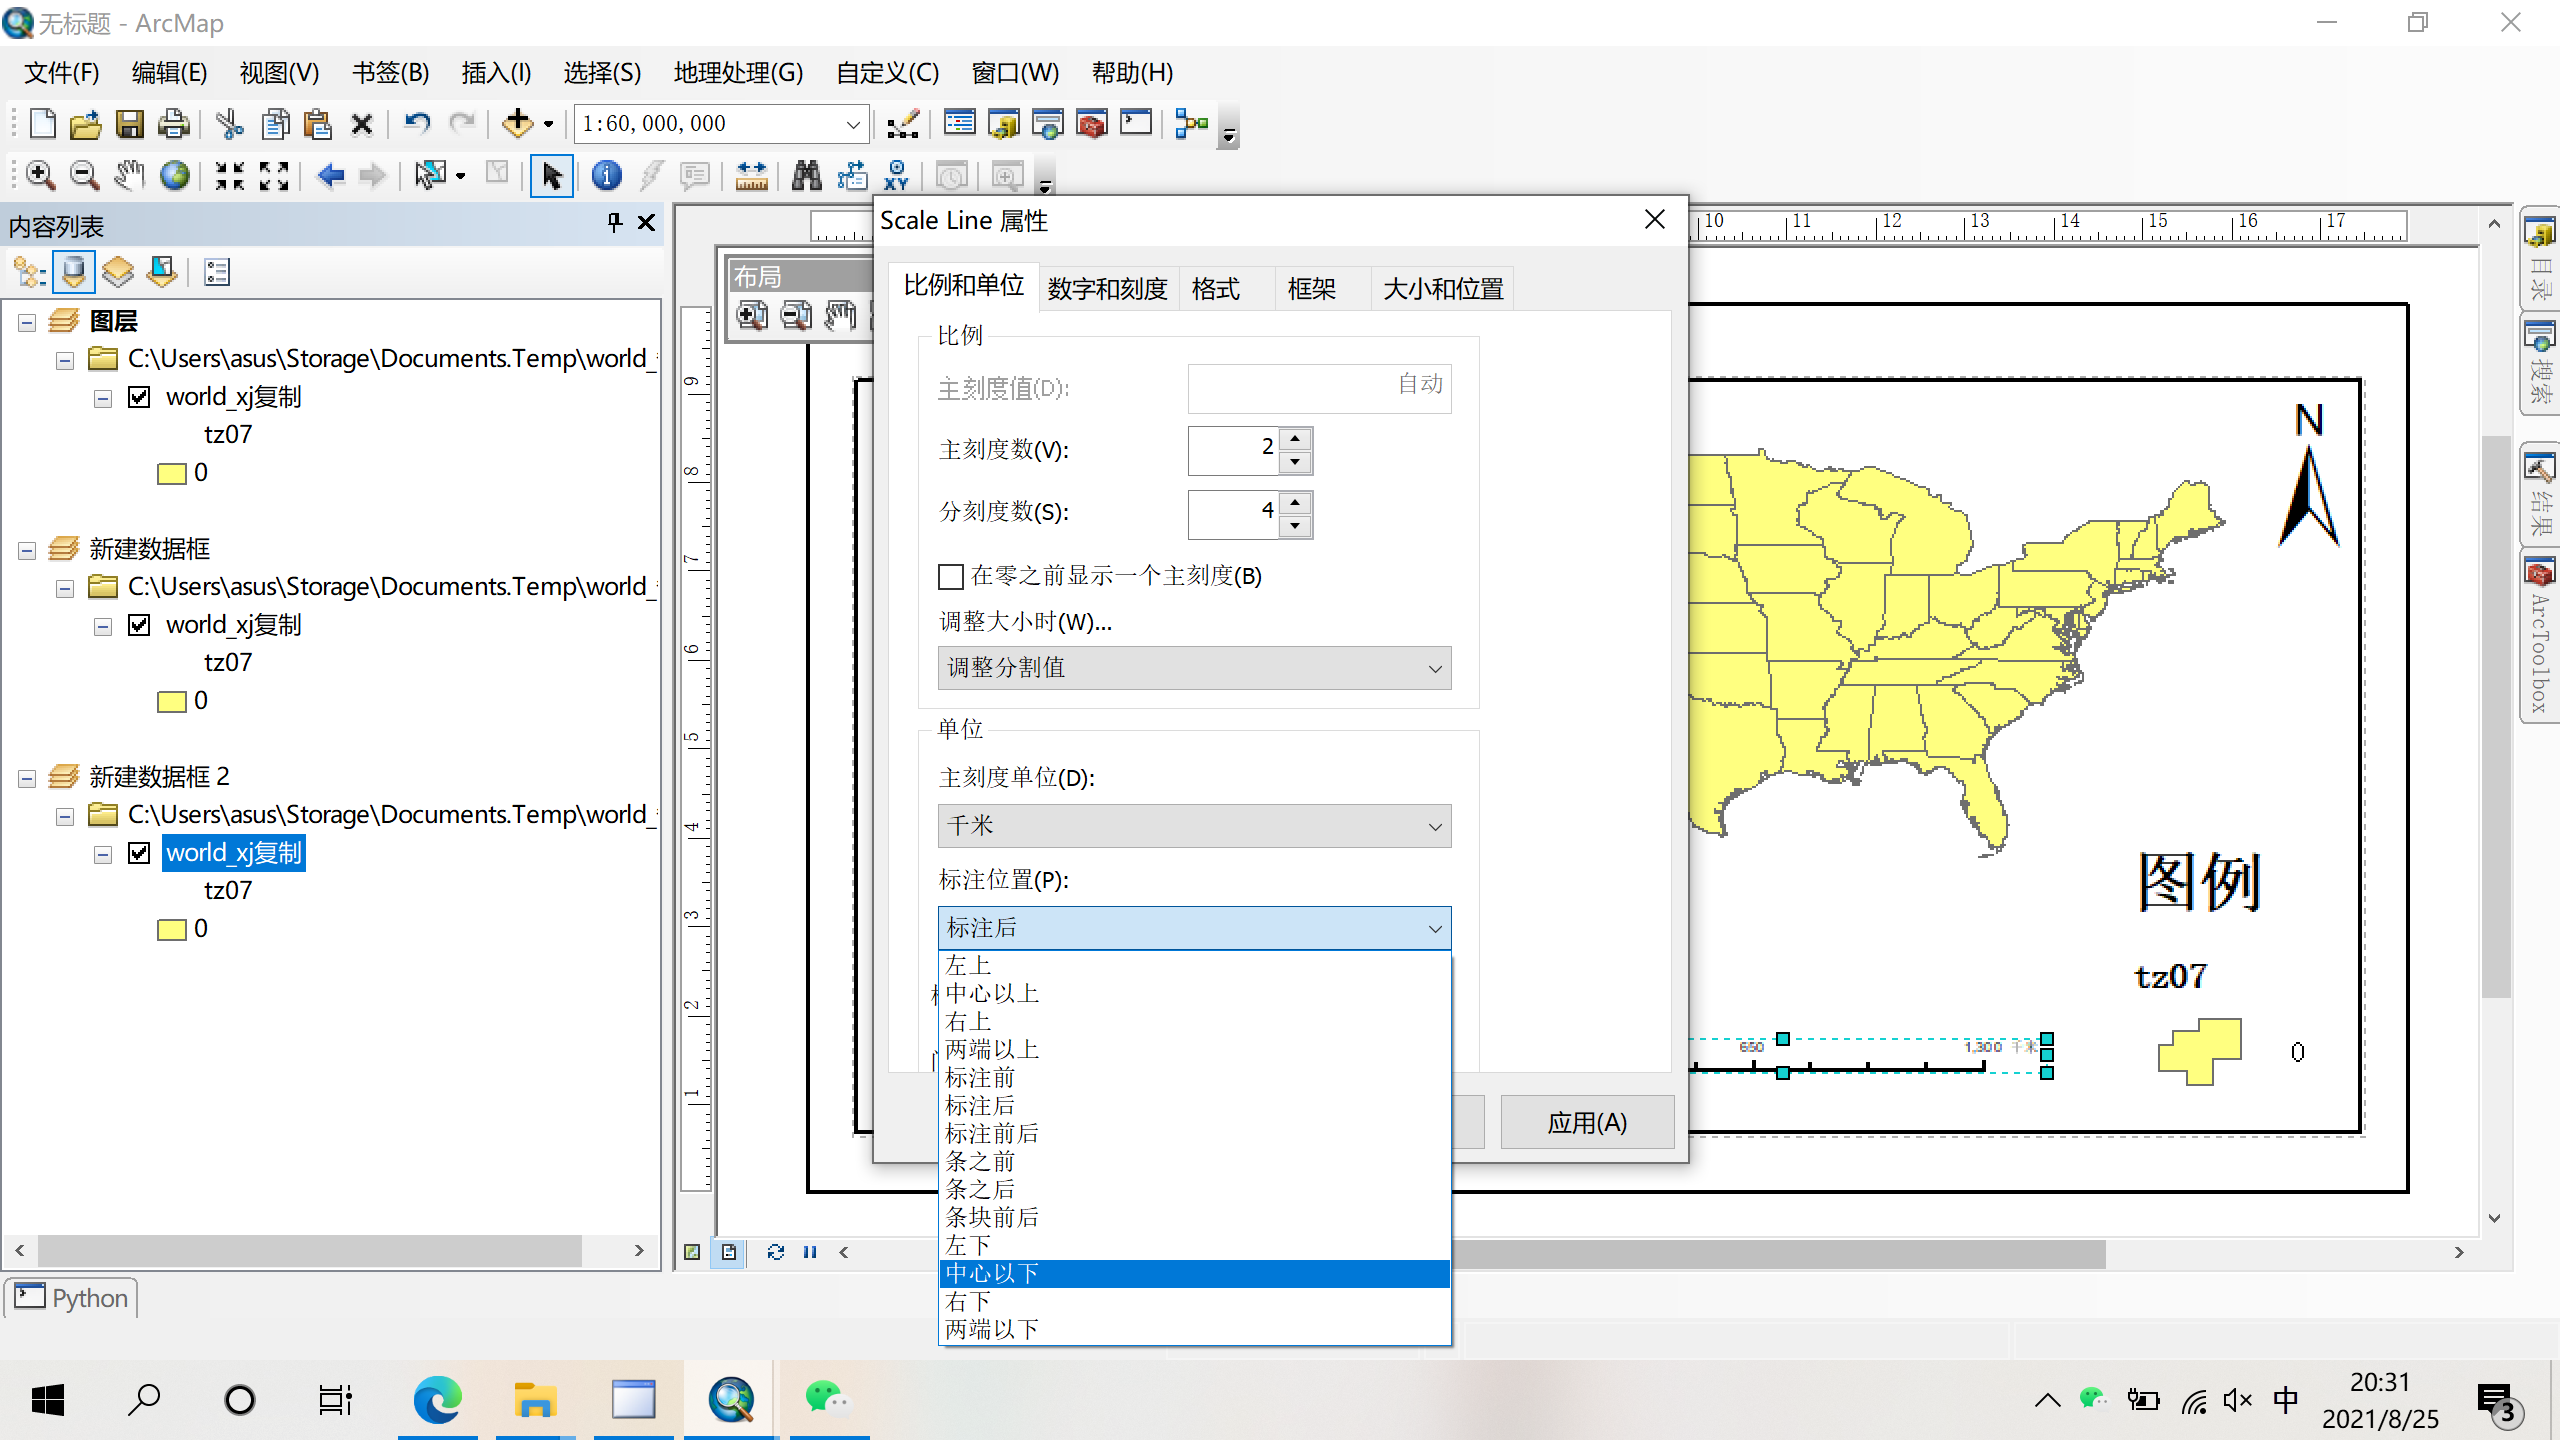
Task: Click the Undo arrow icon
Action: [417, 124]
